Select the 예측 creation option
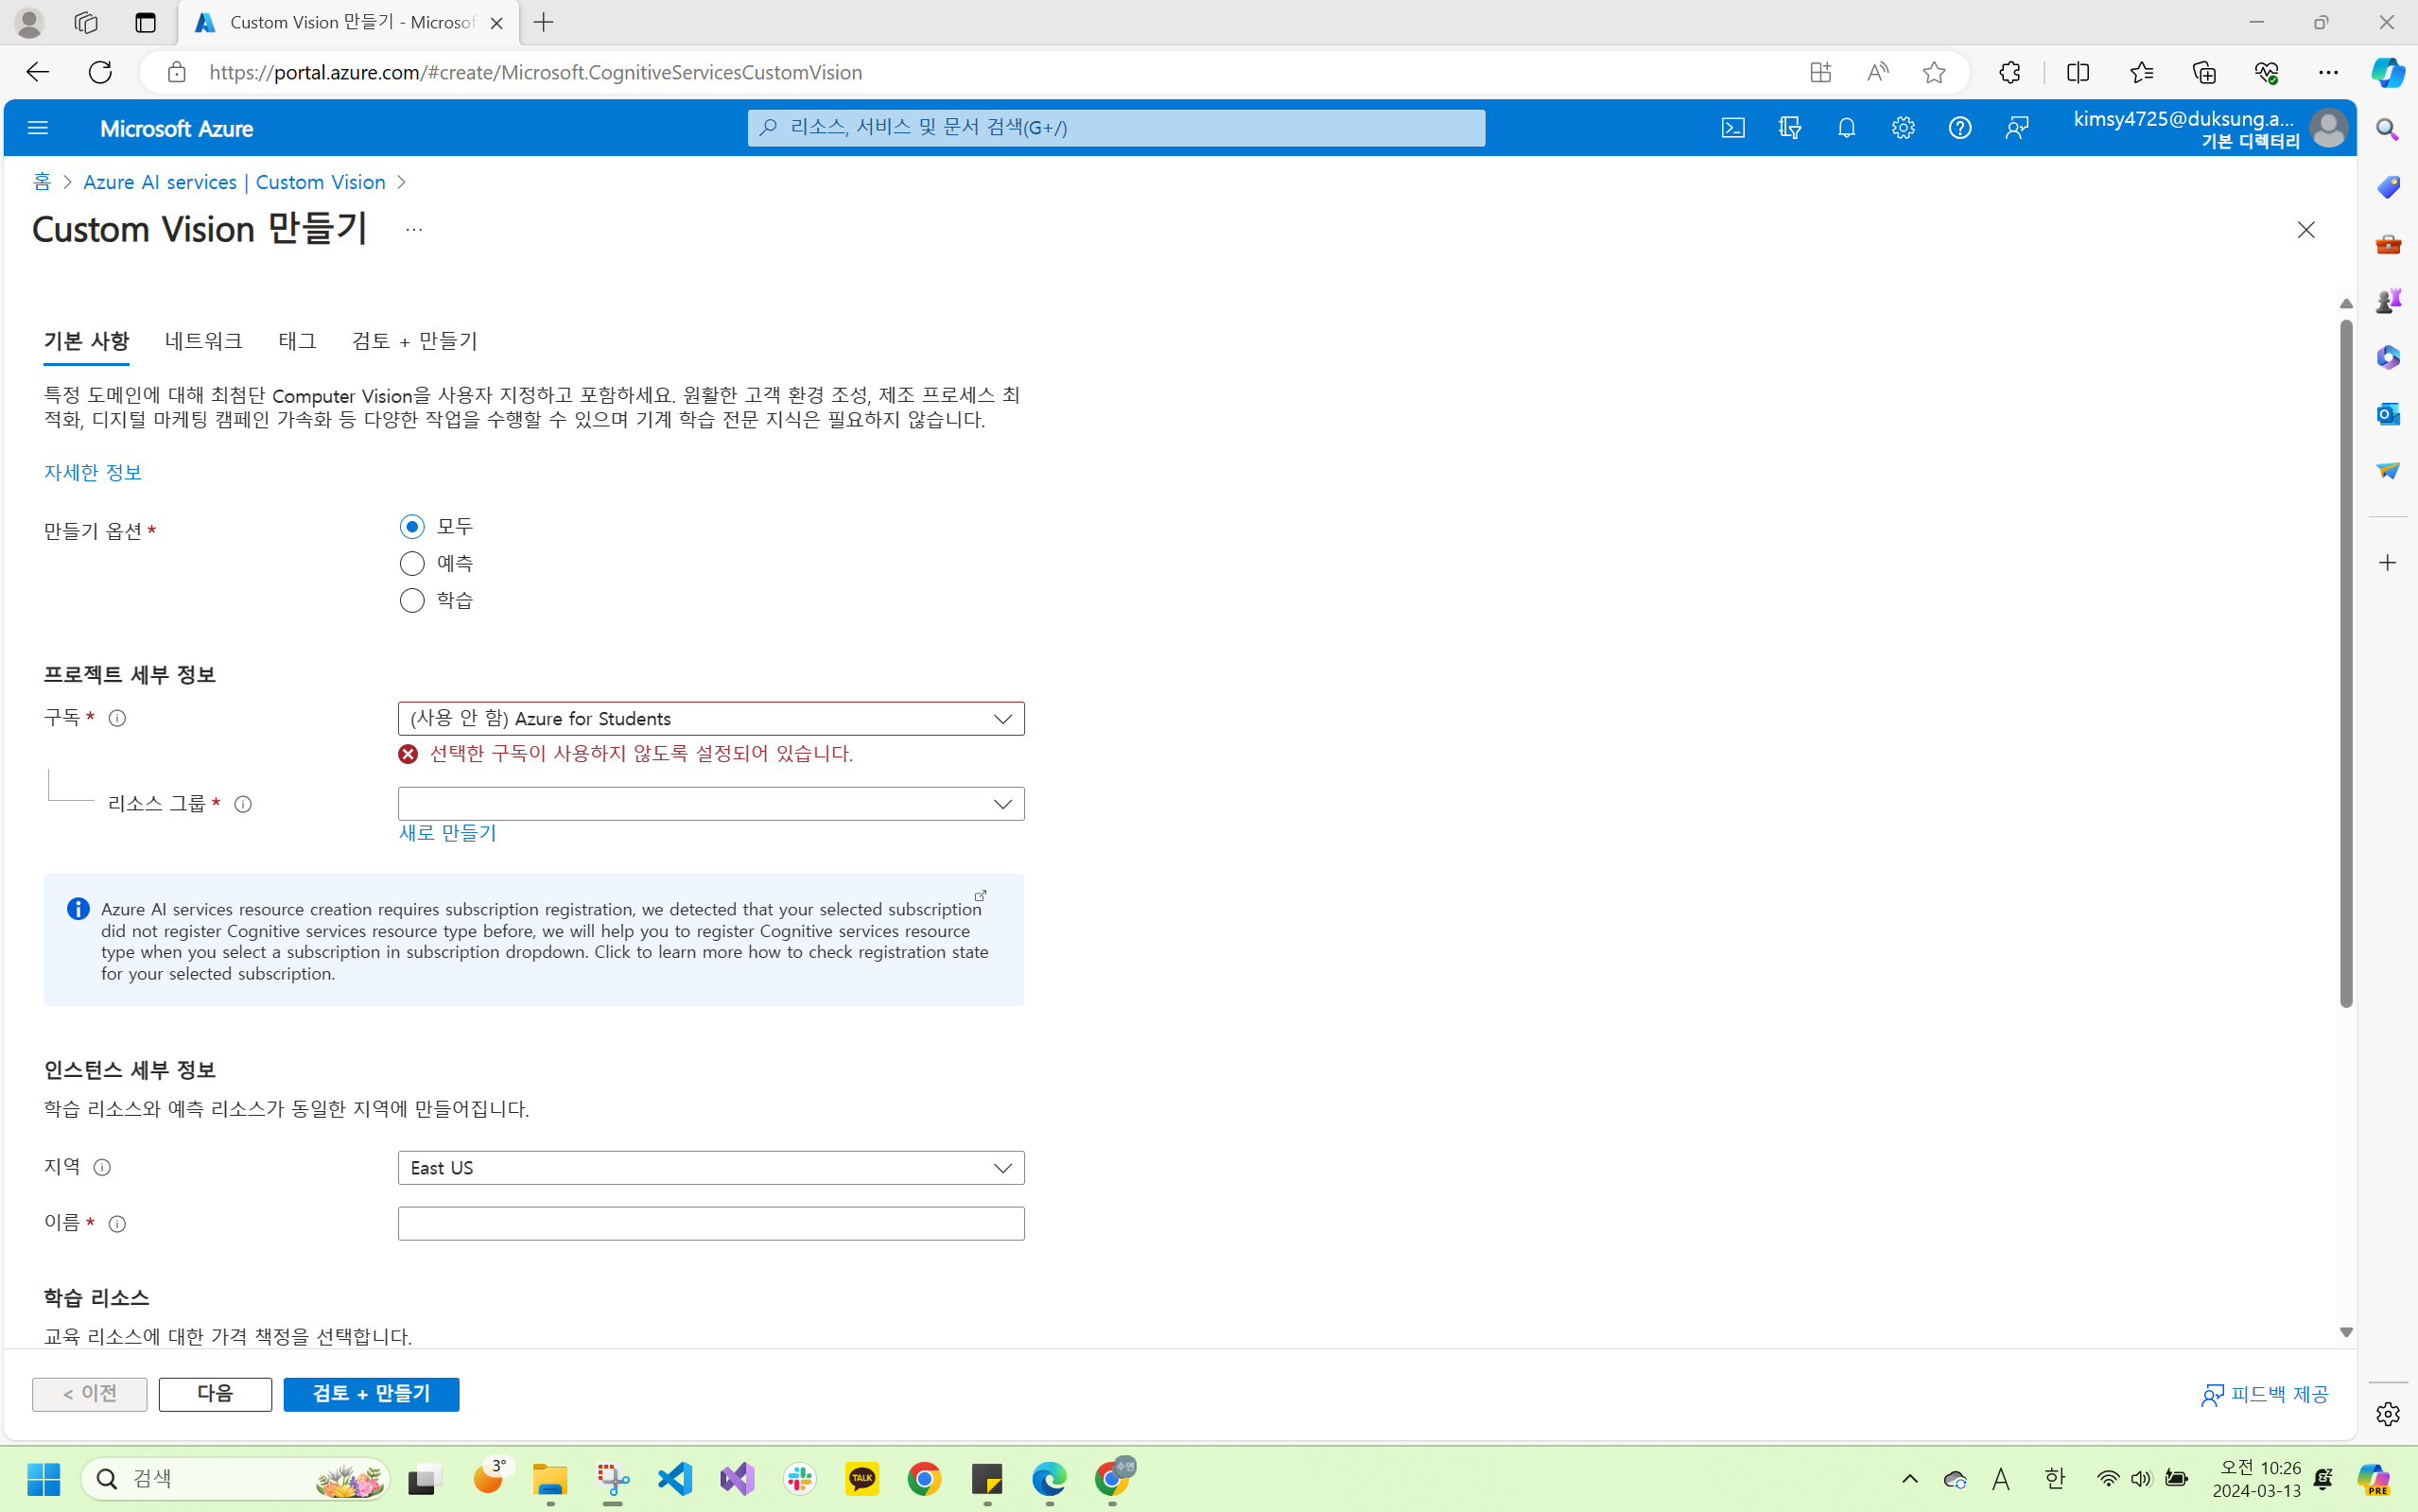The height and width of the screenshot is (1512, 2418). tap(412, 564)
